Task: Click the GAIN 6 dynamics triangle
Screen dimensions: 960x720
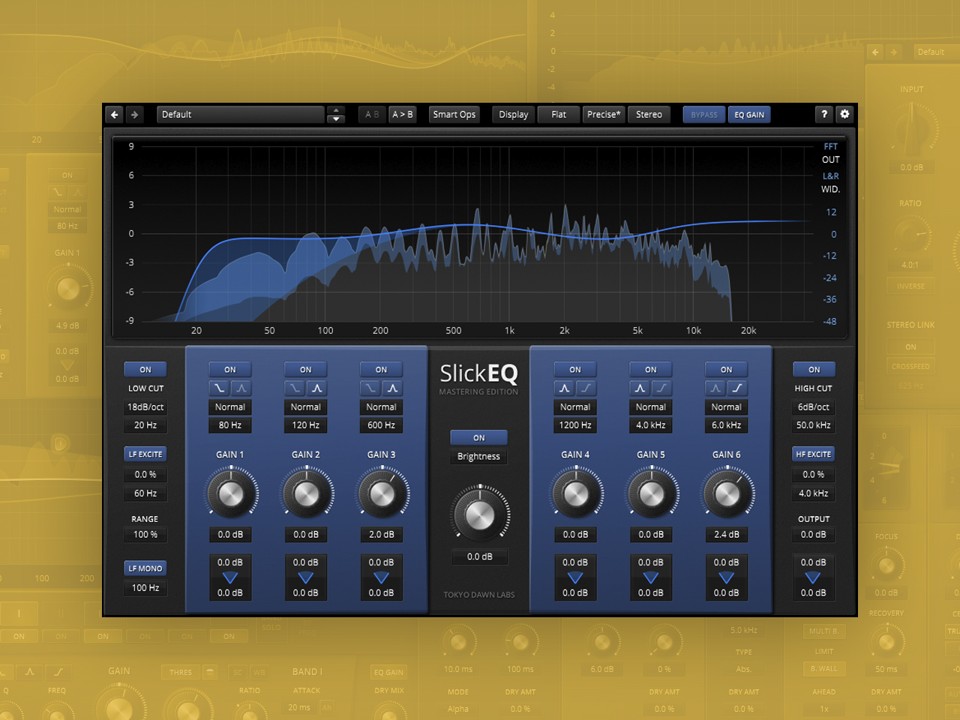Action: pyautogui.click(x=726, y=577)
